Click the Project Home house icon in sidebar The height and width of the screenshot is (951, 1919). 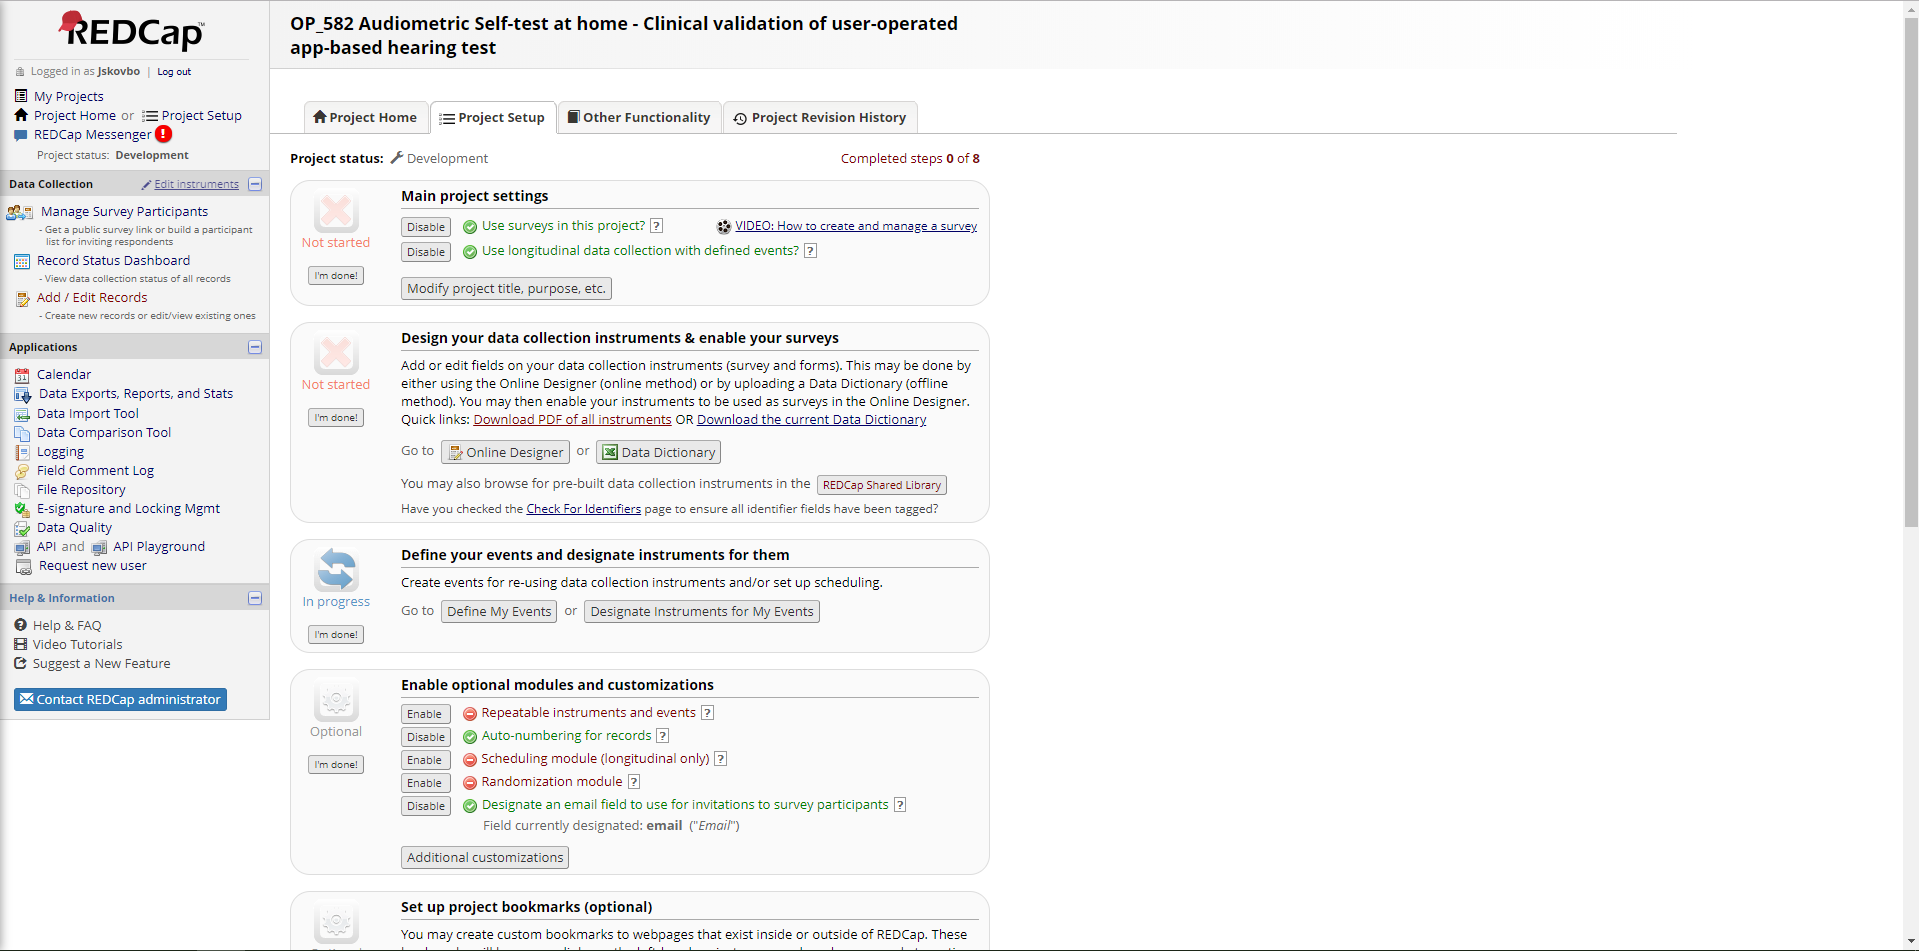click(21, 115)
